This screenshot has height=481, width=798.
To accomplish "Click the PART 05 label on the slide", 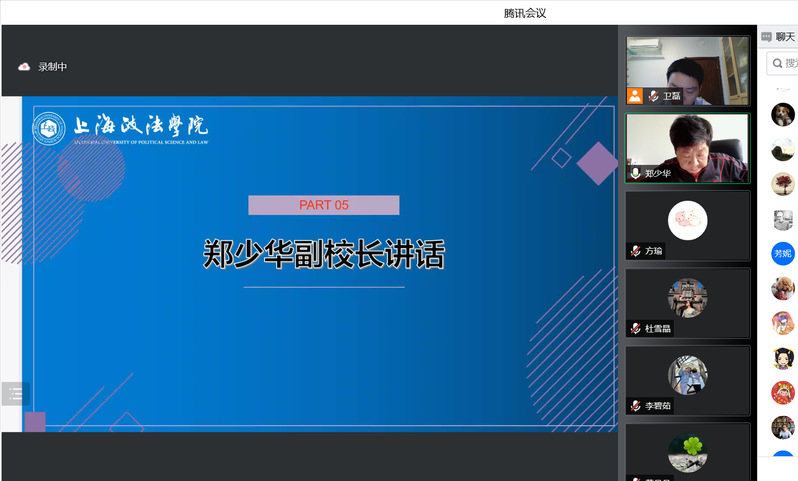I will (323, 205).
